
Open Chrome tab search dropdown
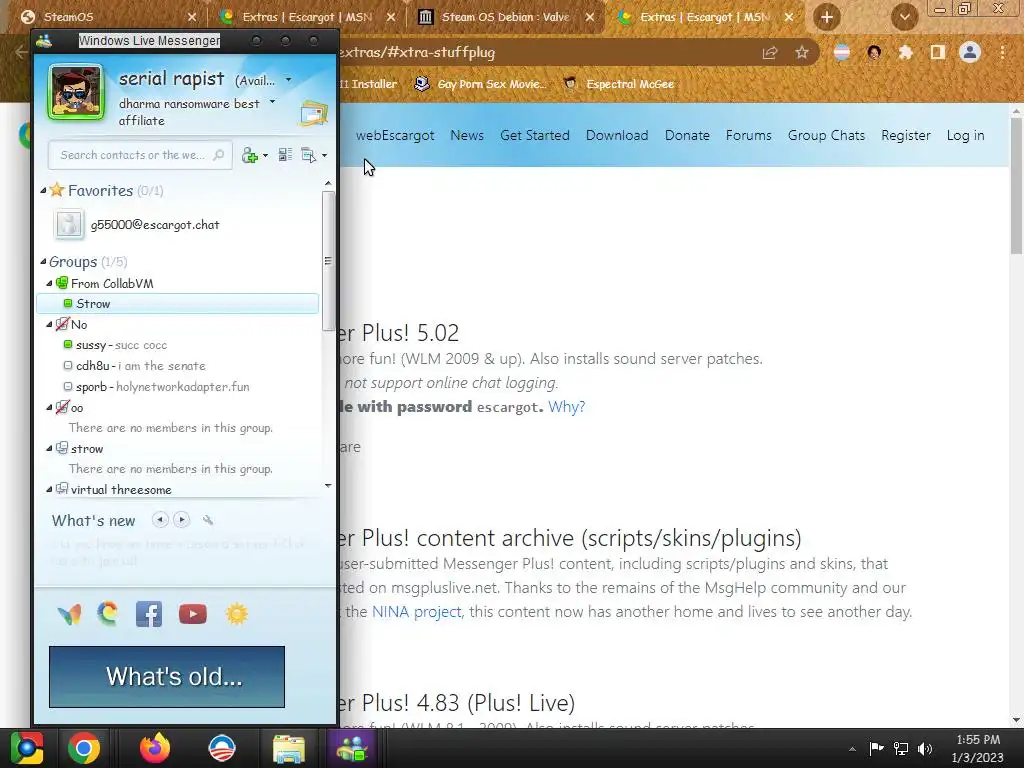[904, 17]
